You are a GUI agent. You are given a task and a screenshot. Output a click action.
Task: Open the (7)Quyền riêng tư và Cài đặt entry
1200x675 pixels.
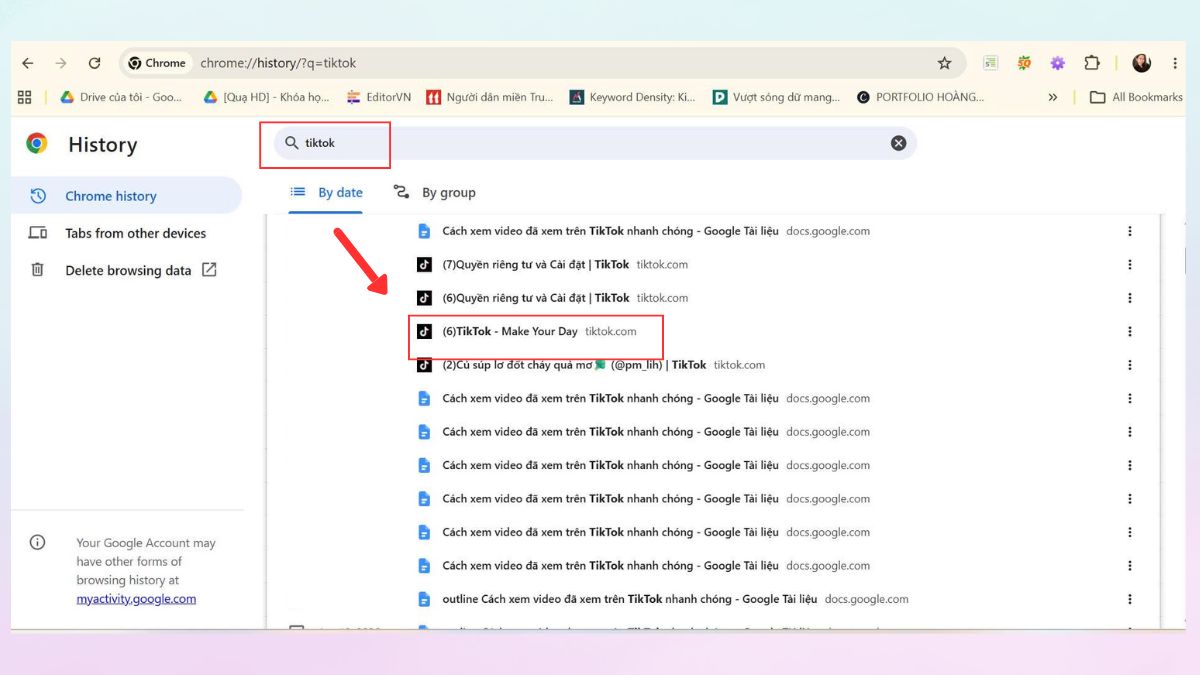click(536, 265)
